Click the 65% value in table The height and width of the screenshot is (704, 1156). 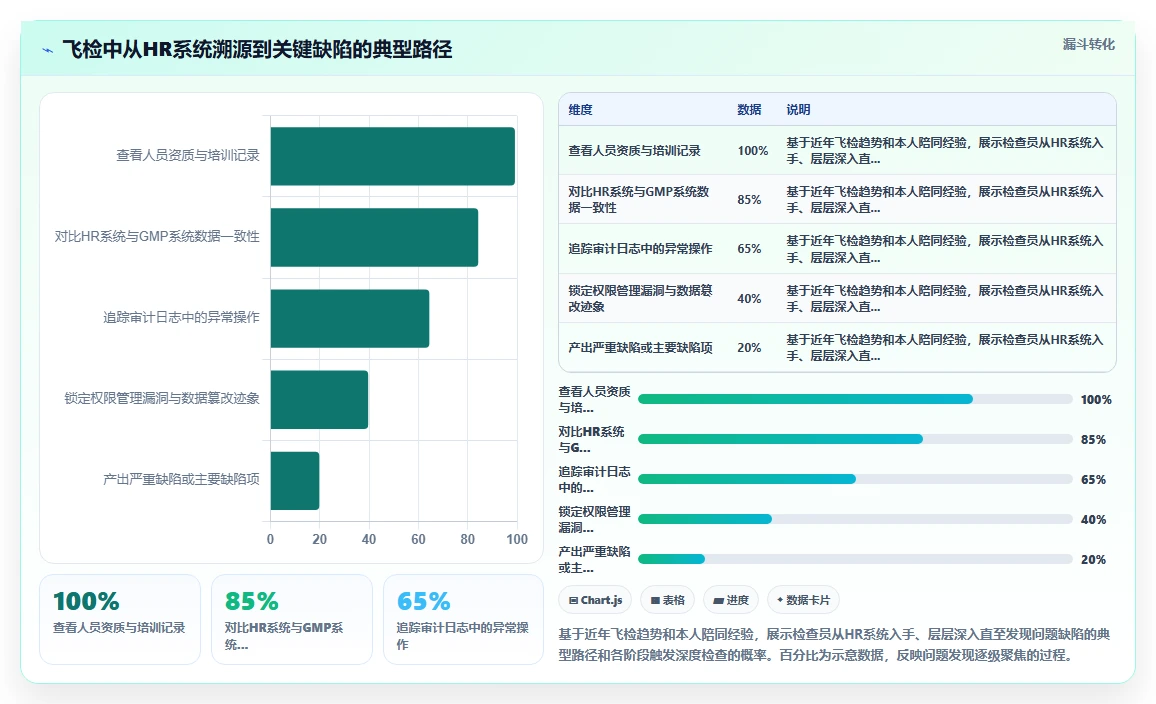tap(749, 248)
